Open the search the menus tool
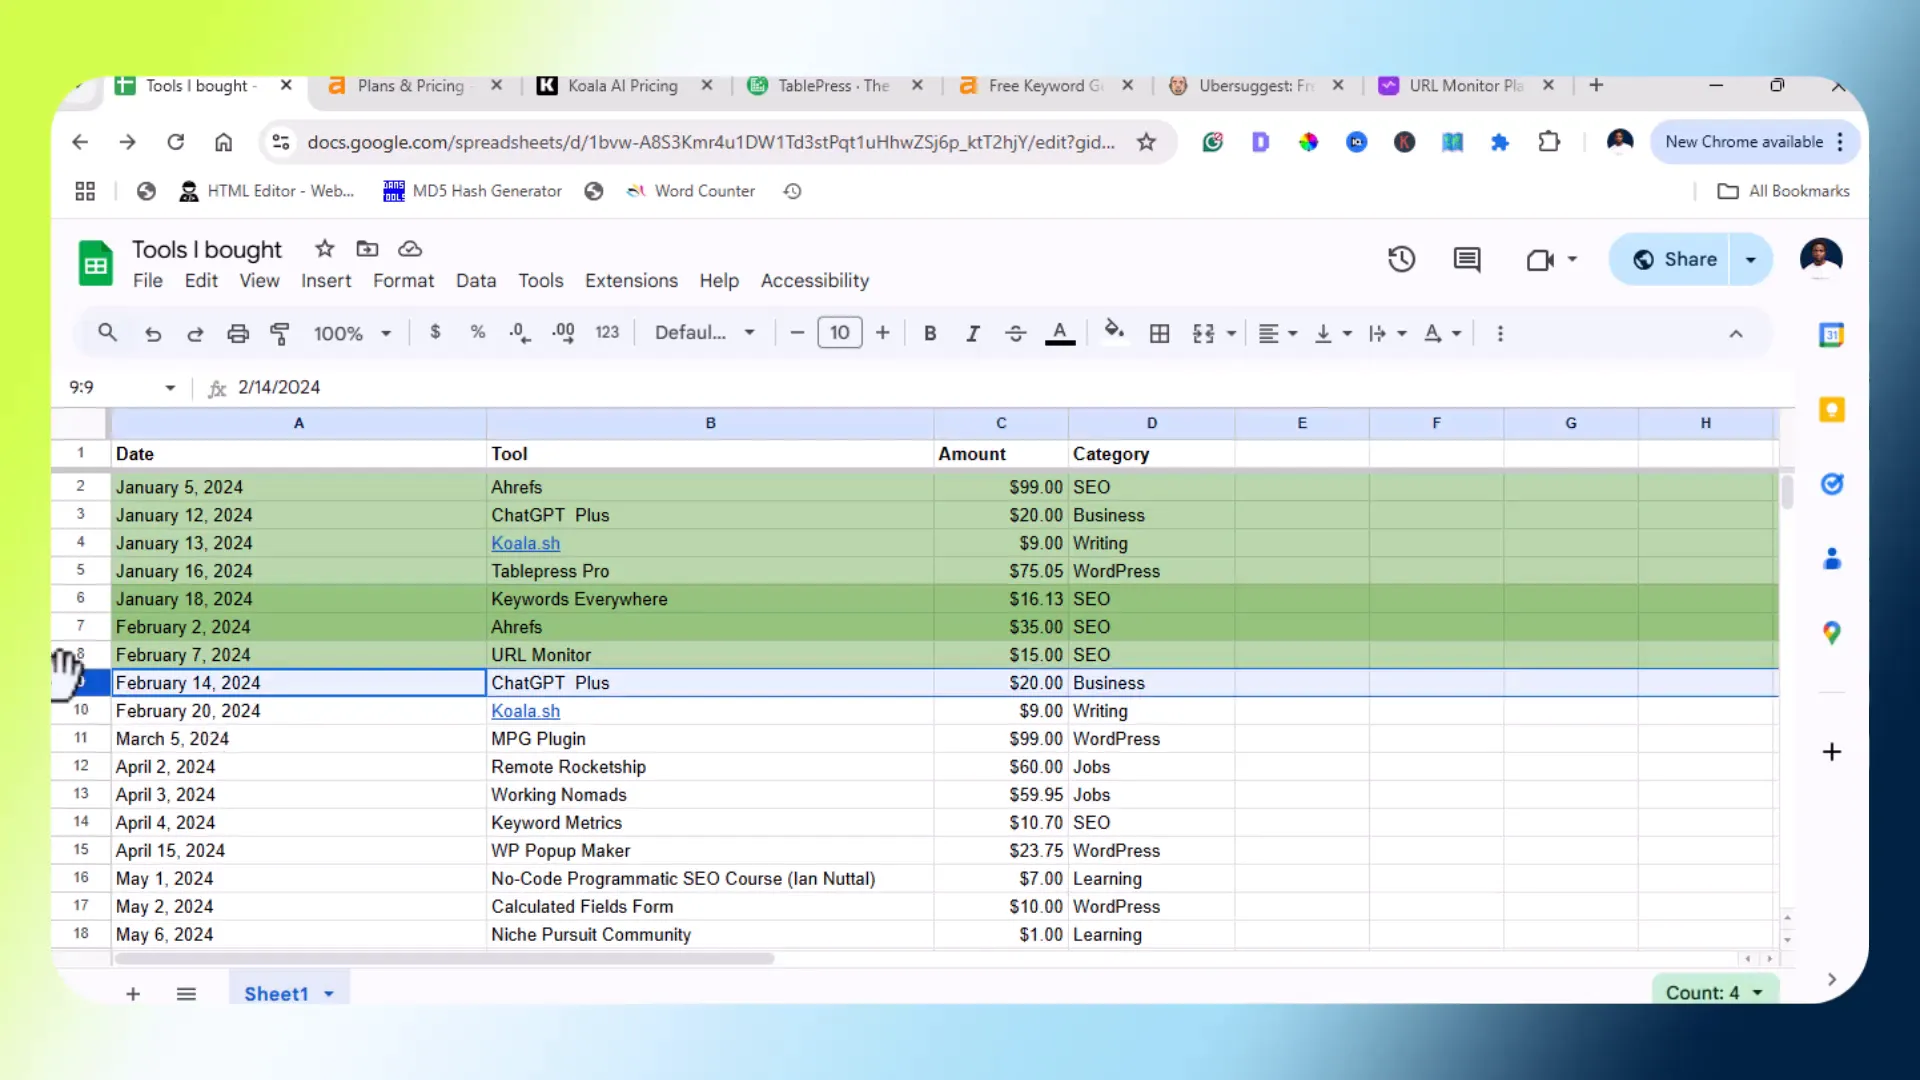Viewport: 1920px width, 1080px height. [107, 333]
